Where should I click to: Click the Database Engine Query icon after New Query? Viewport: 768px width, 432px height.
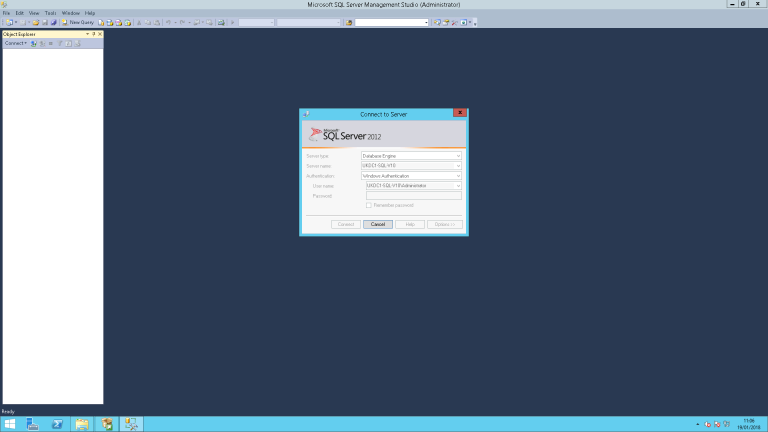coord(101,23)
